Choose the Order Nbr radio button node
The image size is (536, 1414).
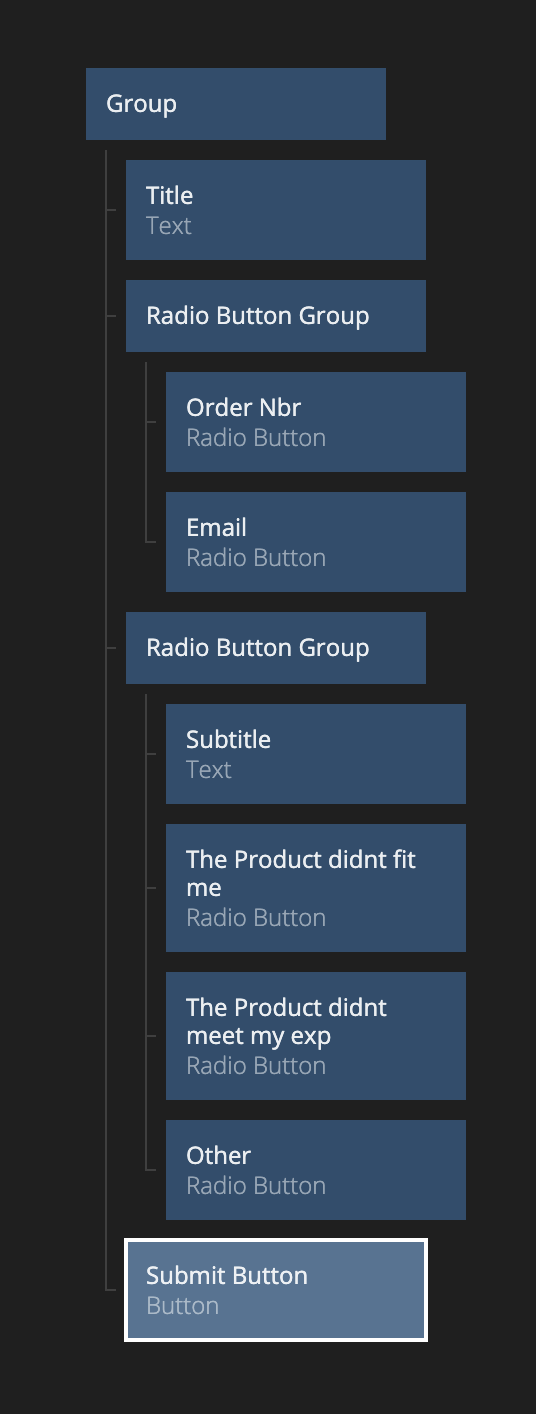click(316, 422)
